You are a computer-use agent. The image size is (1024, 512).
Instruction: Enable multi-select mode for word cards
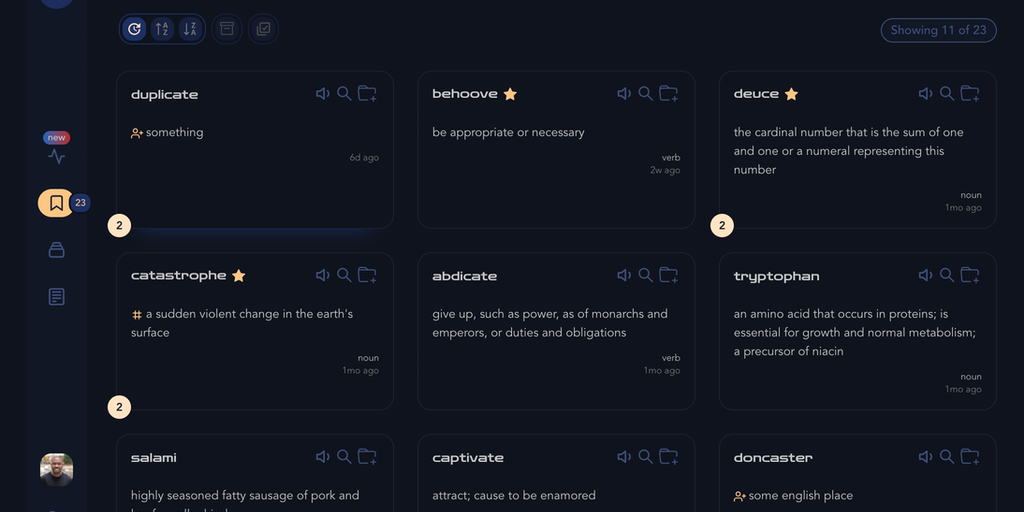pyautogui.click(x=263, y=30)
